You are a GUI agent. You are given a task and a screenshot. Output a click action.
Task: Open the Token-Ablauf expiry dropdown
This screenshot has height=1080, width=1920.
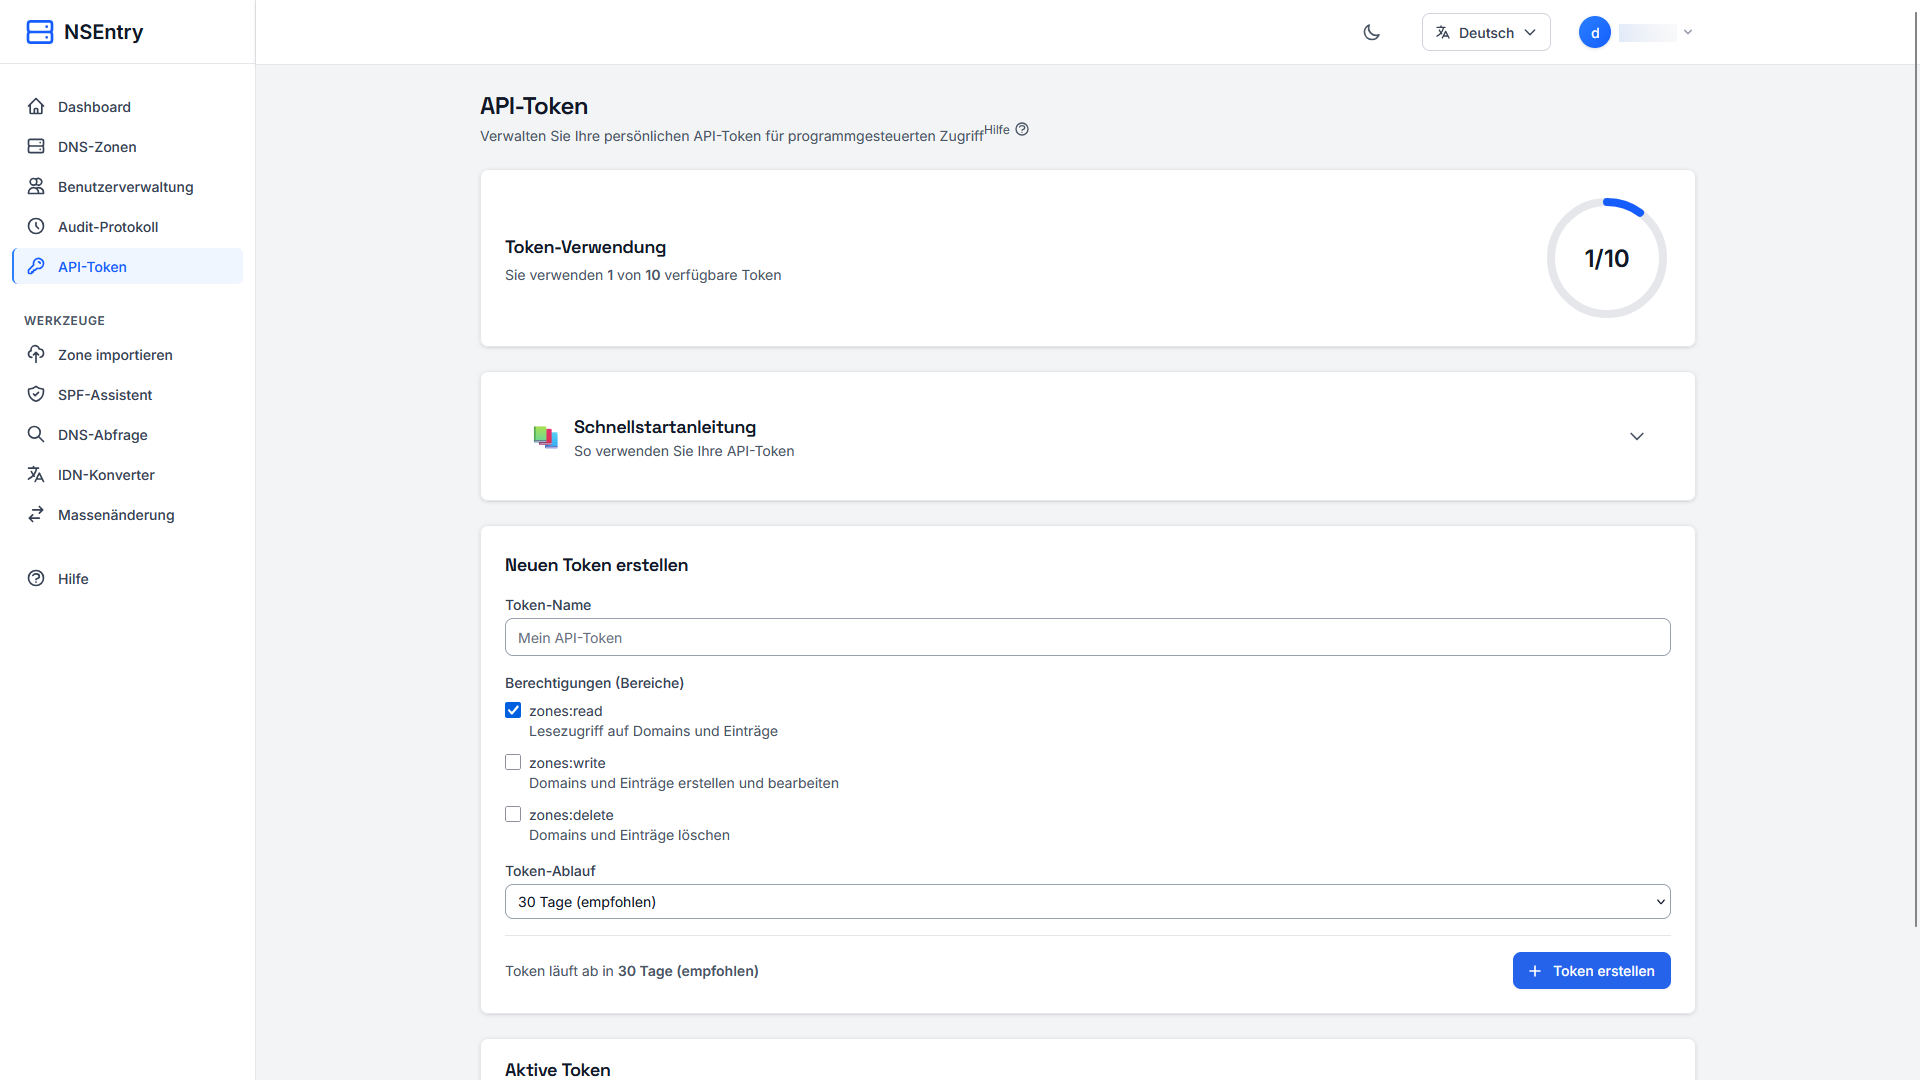tap(1087, 901)
